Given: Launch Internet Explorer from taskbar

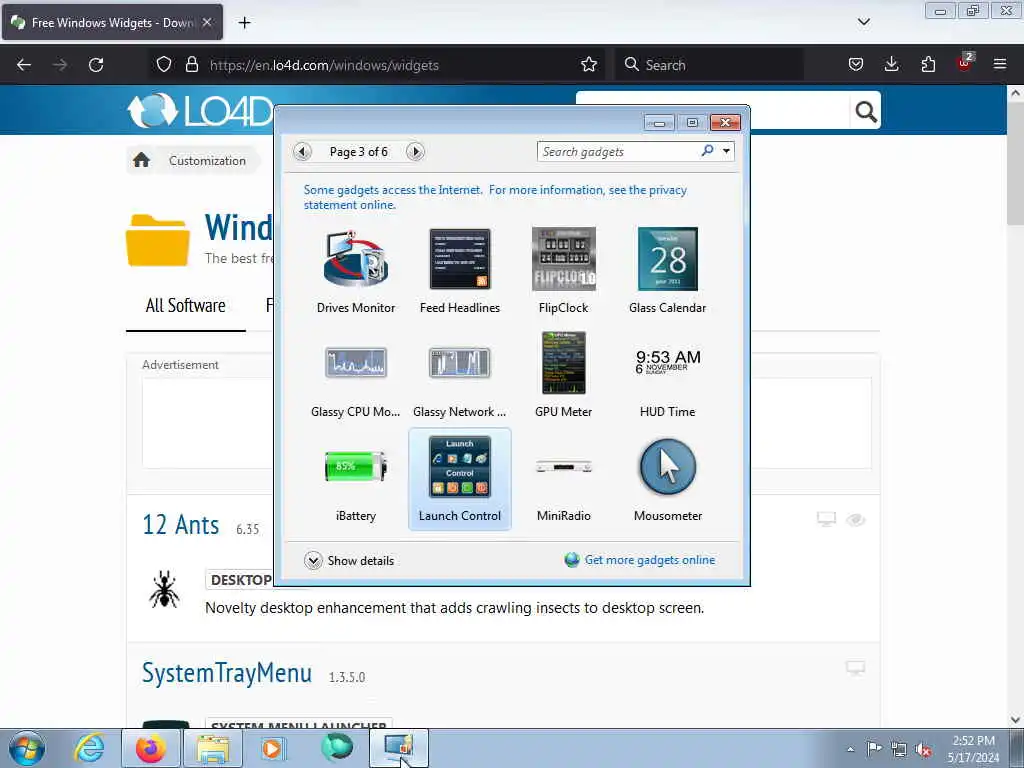Looking at the screenshot, I should pyautogui.click(x=88, y=748).
